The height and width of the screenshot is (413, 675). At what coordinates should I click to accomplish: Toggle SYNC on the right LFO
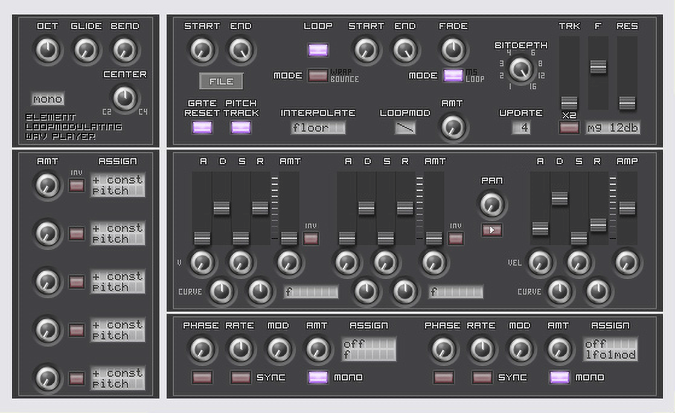[482, 378]
